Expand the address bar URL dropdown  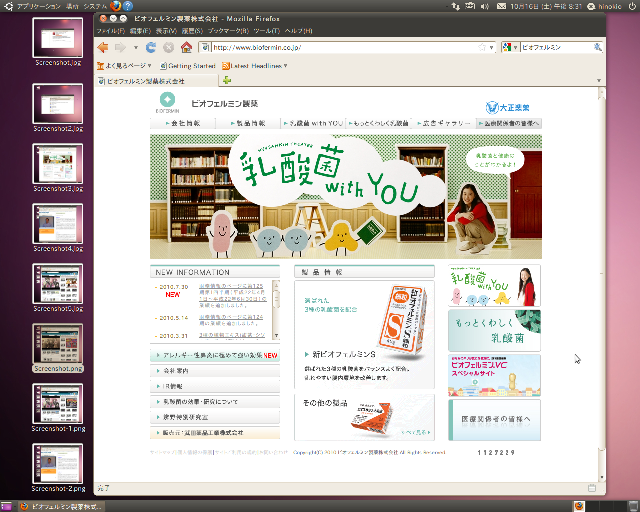pyautogui.click(x=491, y=47)
